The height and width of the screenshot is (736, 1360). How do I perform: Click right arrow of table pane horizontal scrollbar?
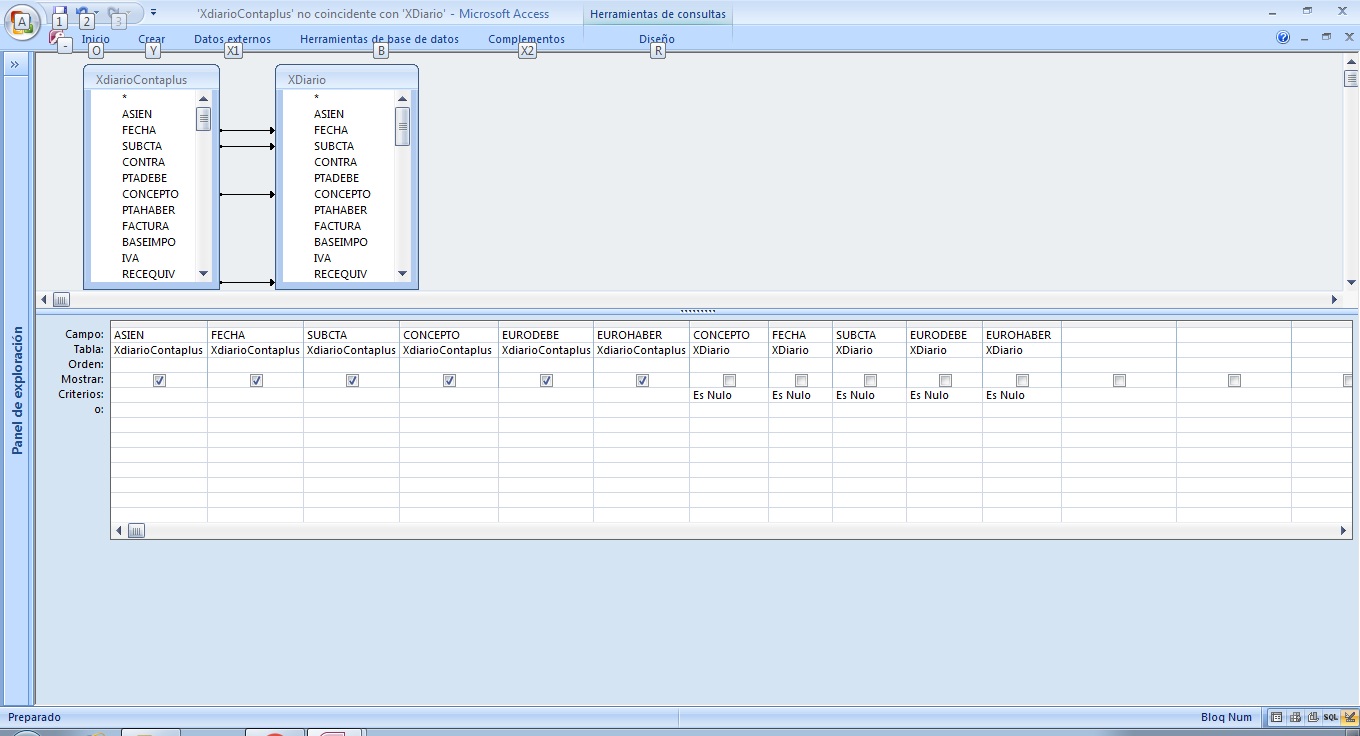[1334, 299]
